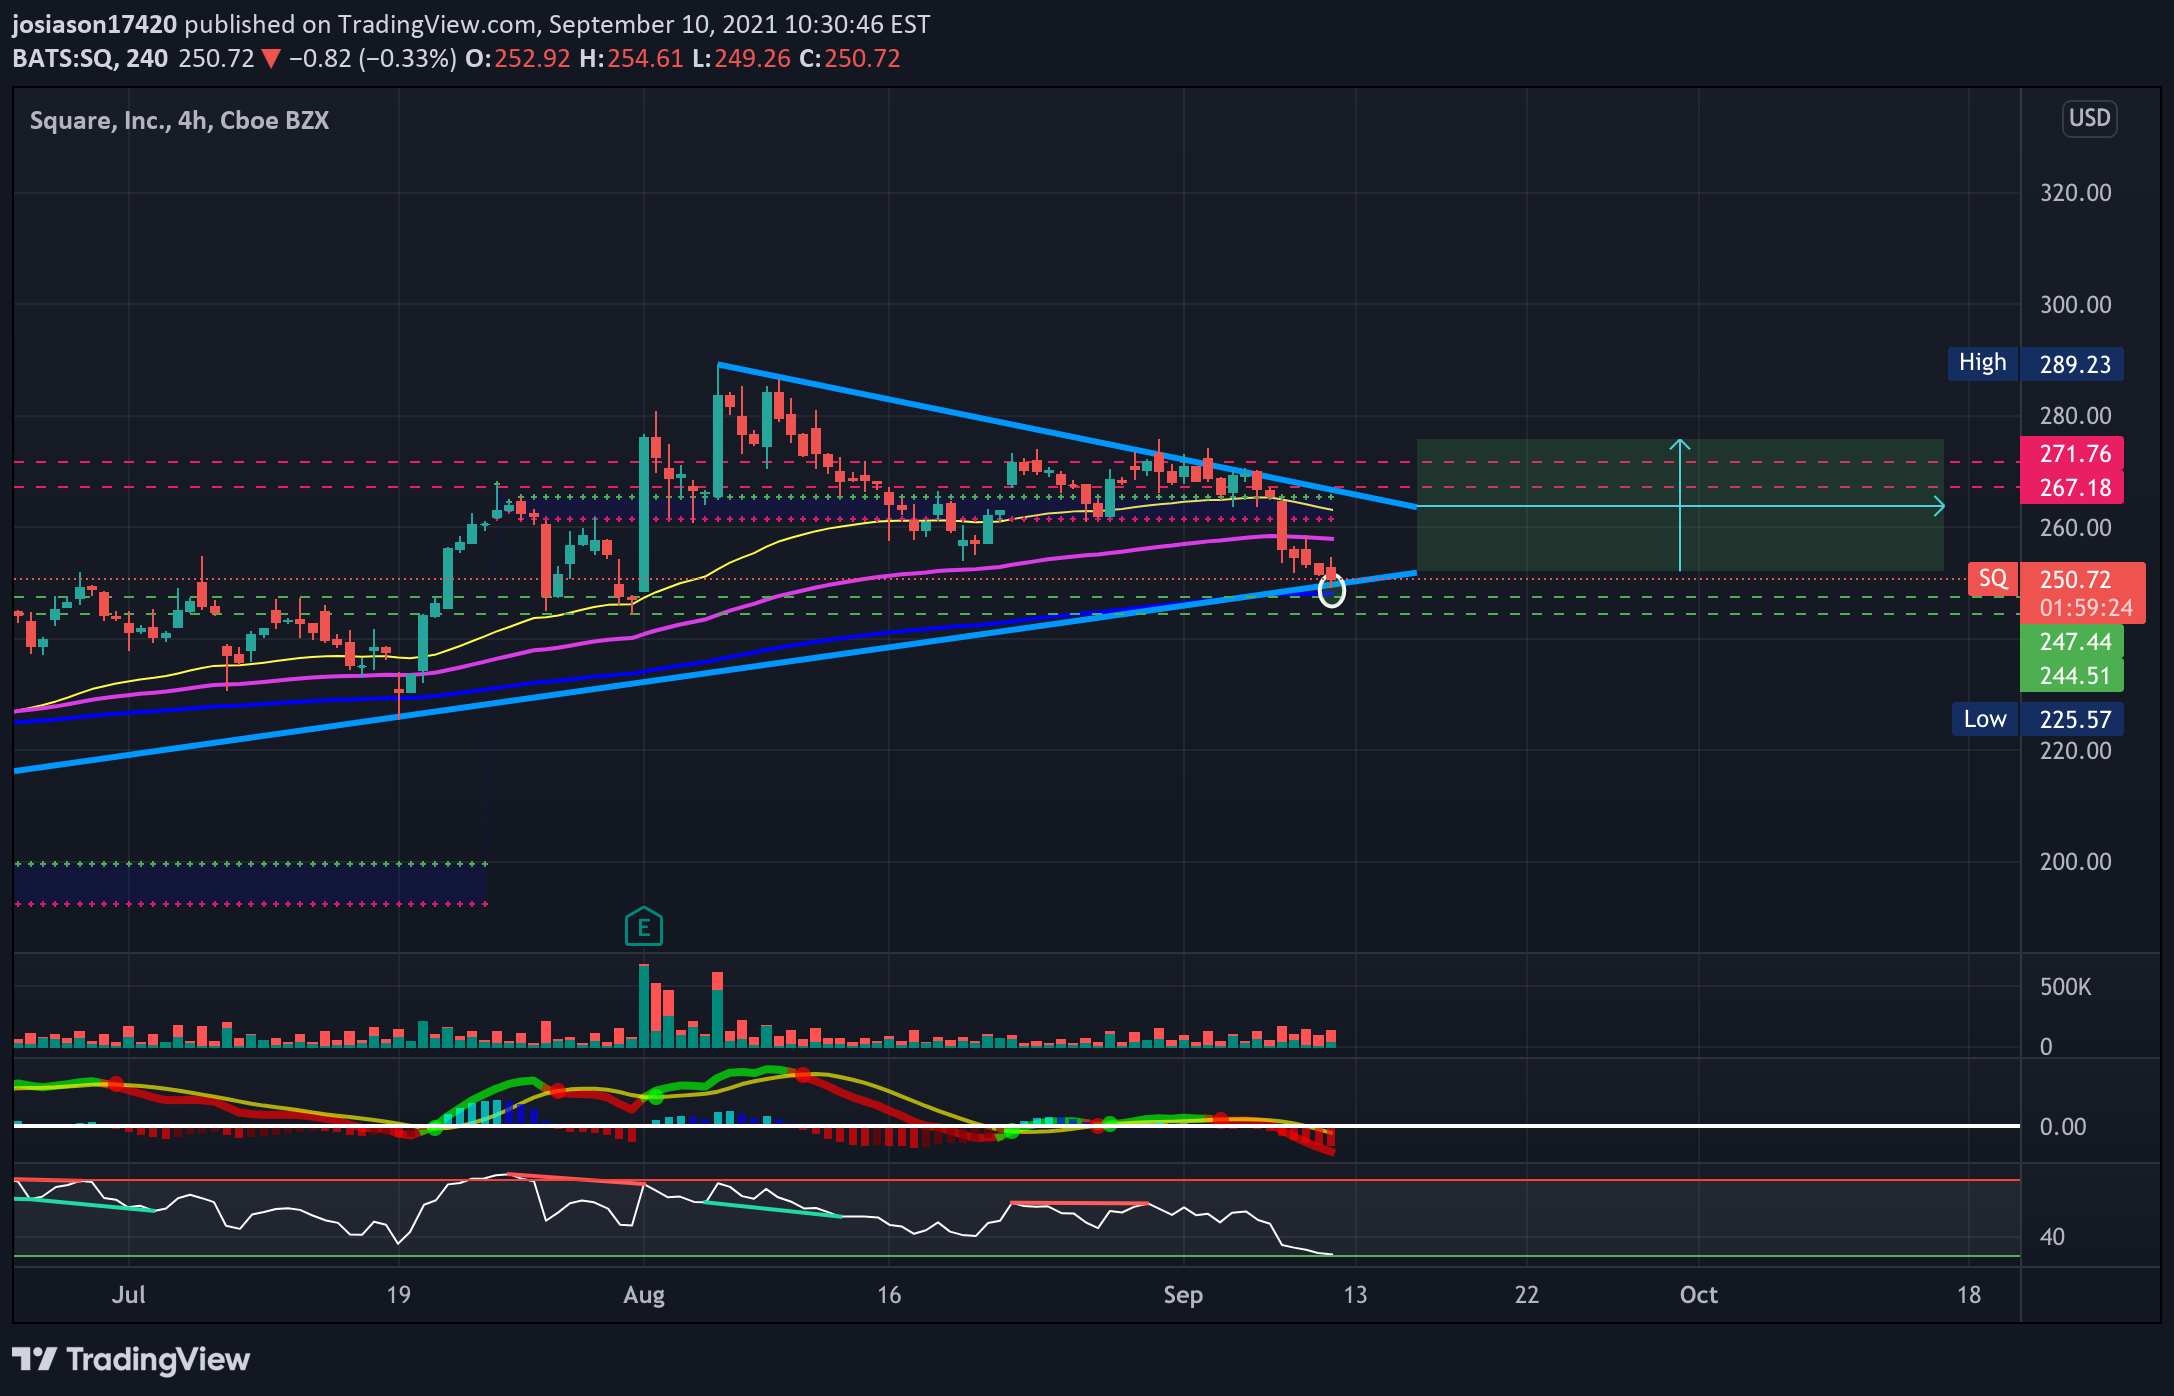Click the projection box's rightward arrow tip
The width and height of the screenshot is (2174, 1396).
(x=1941, y=507)
